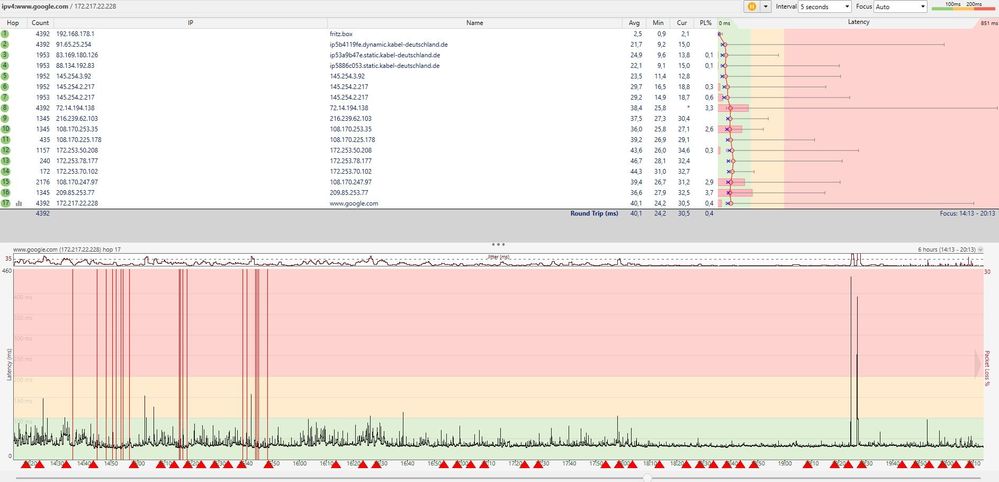Open the Interval combo box showing 5 seconds
999x482 pixels.
click(x=824, y=6)
